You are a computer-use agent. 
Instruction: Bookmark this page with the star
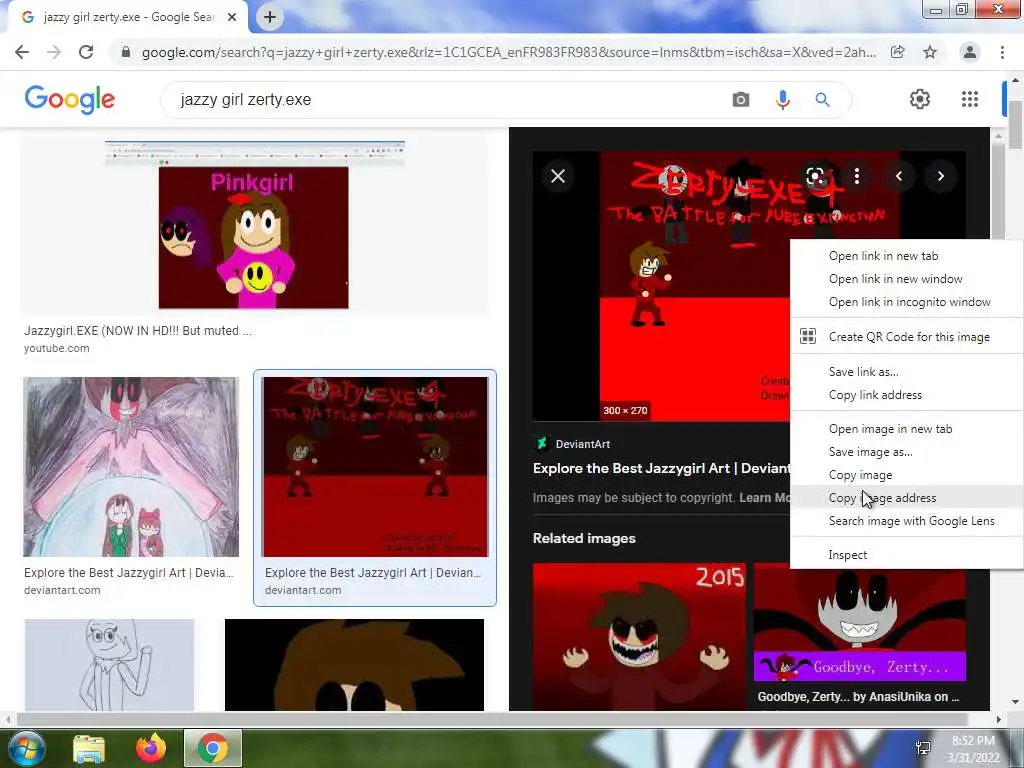point(930,52)
